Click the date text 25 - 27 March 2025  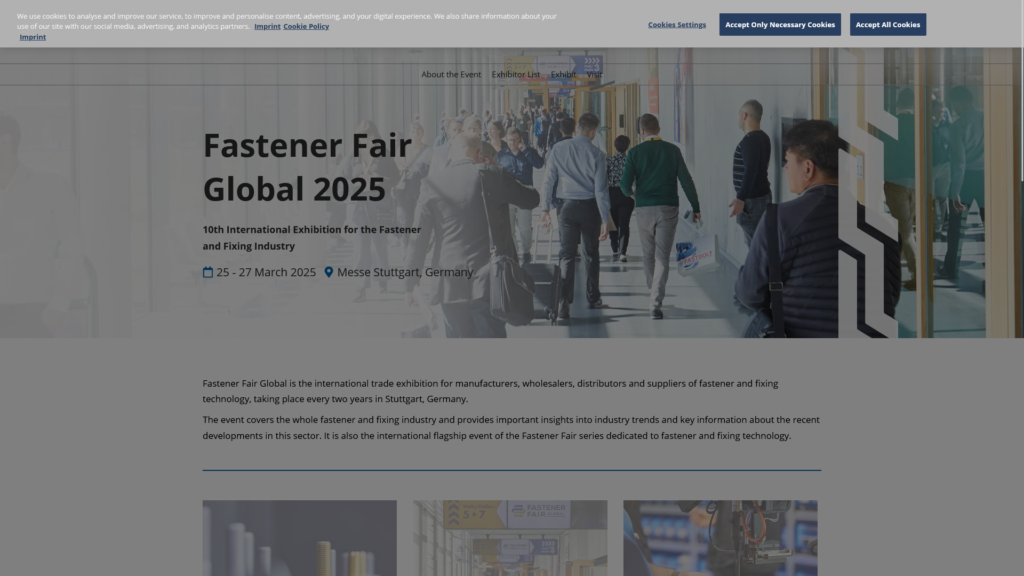tap(266, 272)
